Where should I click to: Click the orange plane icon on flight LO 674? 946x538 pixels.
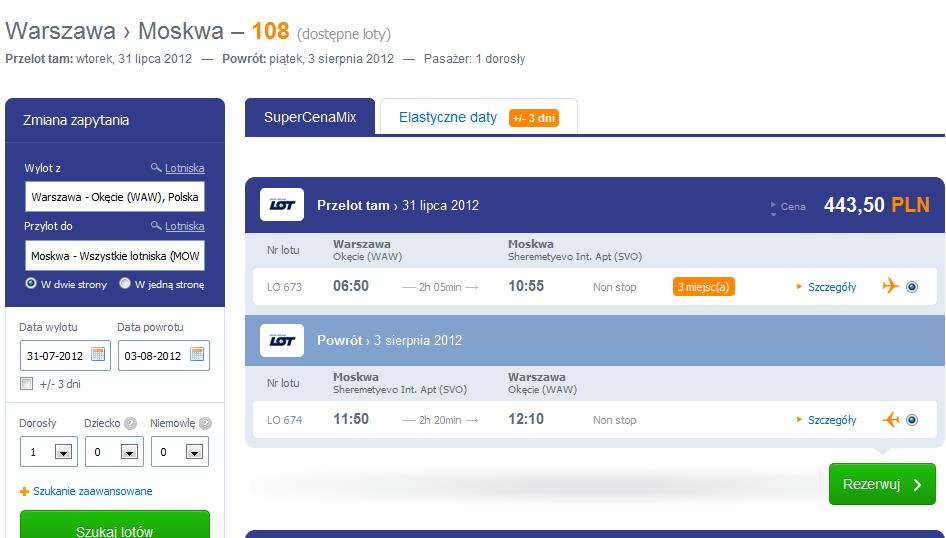[890, 419]
